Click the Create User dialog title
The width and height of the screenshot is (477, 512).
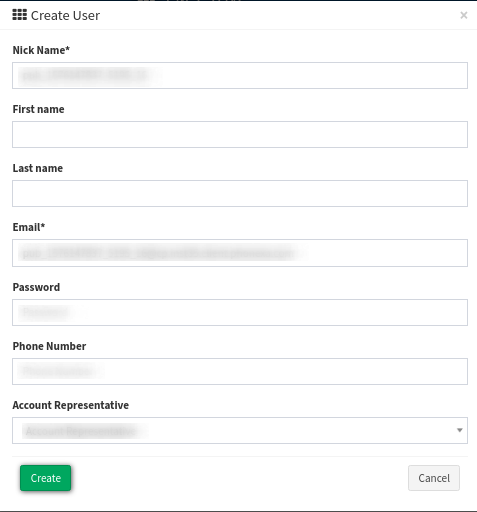coord(65,15)
